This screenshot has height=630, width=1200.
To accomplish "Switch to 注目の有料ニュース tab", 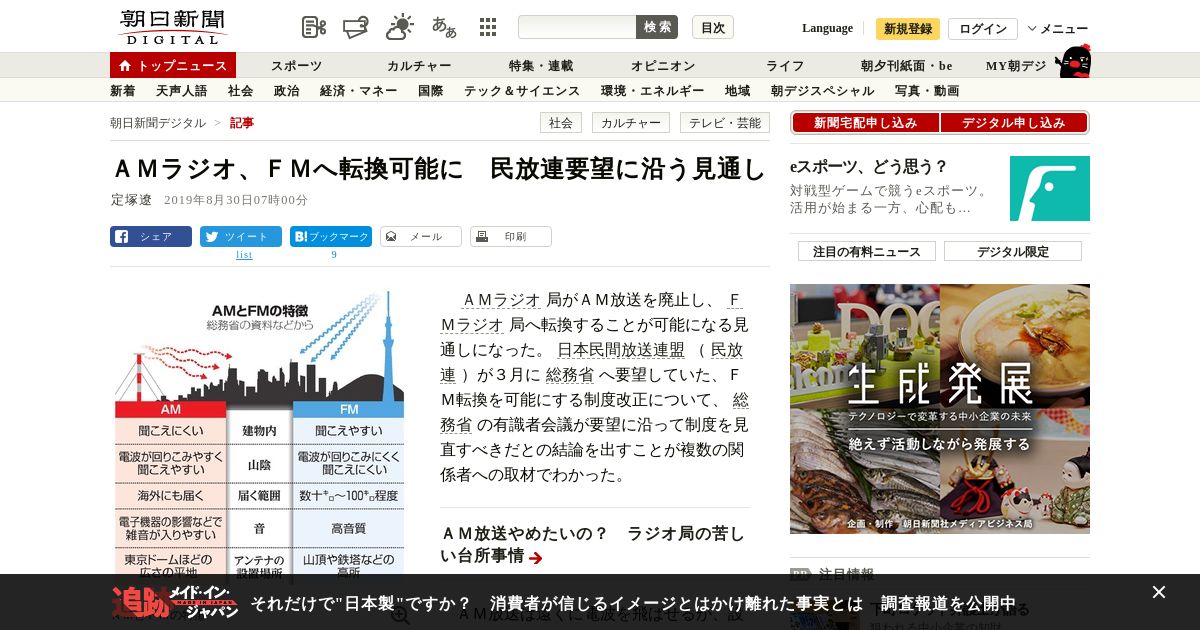I will tap(867, 251).
